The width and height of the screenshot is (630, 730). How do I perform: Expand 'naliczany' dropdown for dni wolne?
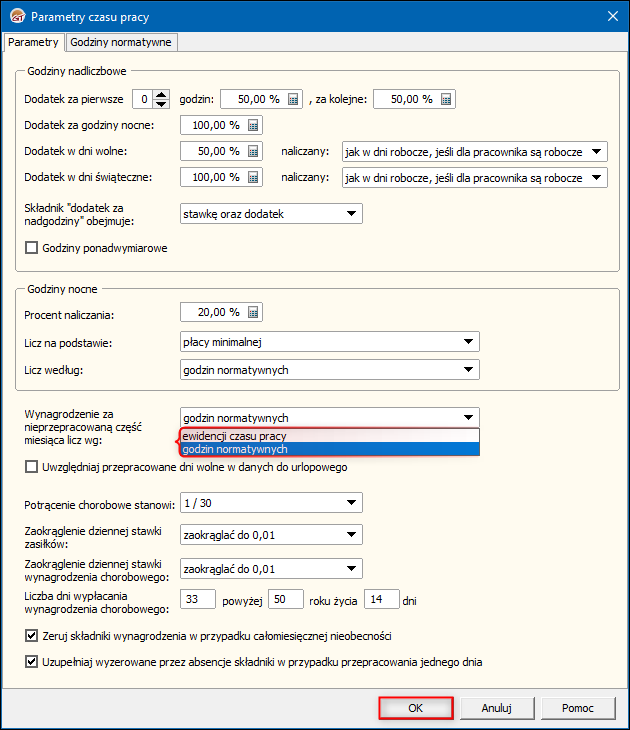tap(596, 152)
